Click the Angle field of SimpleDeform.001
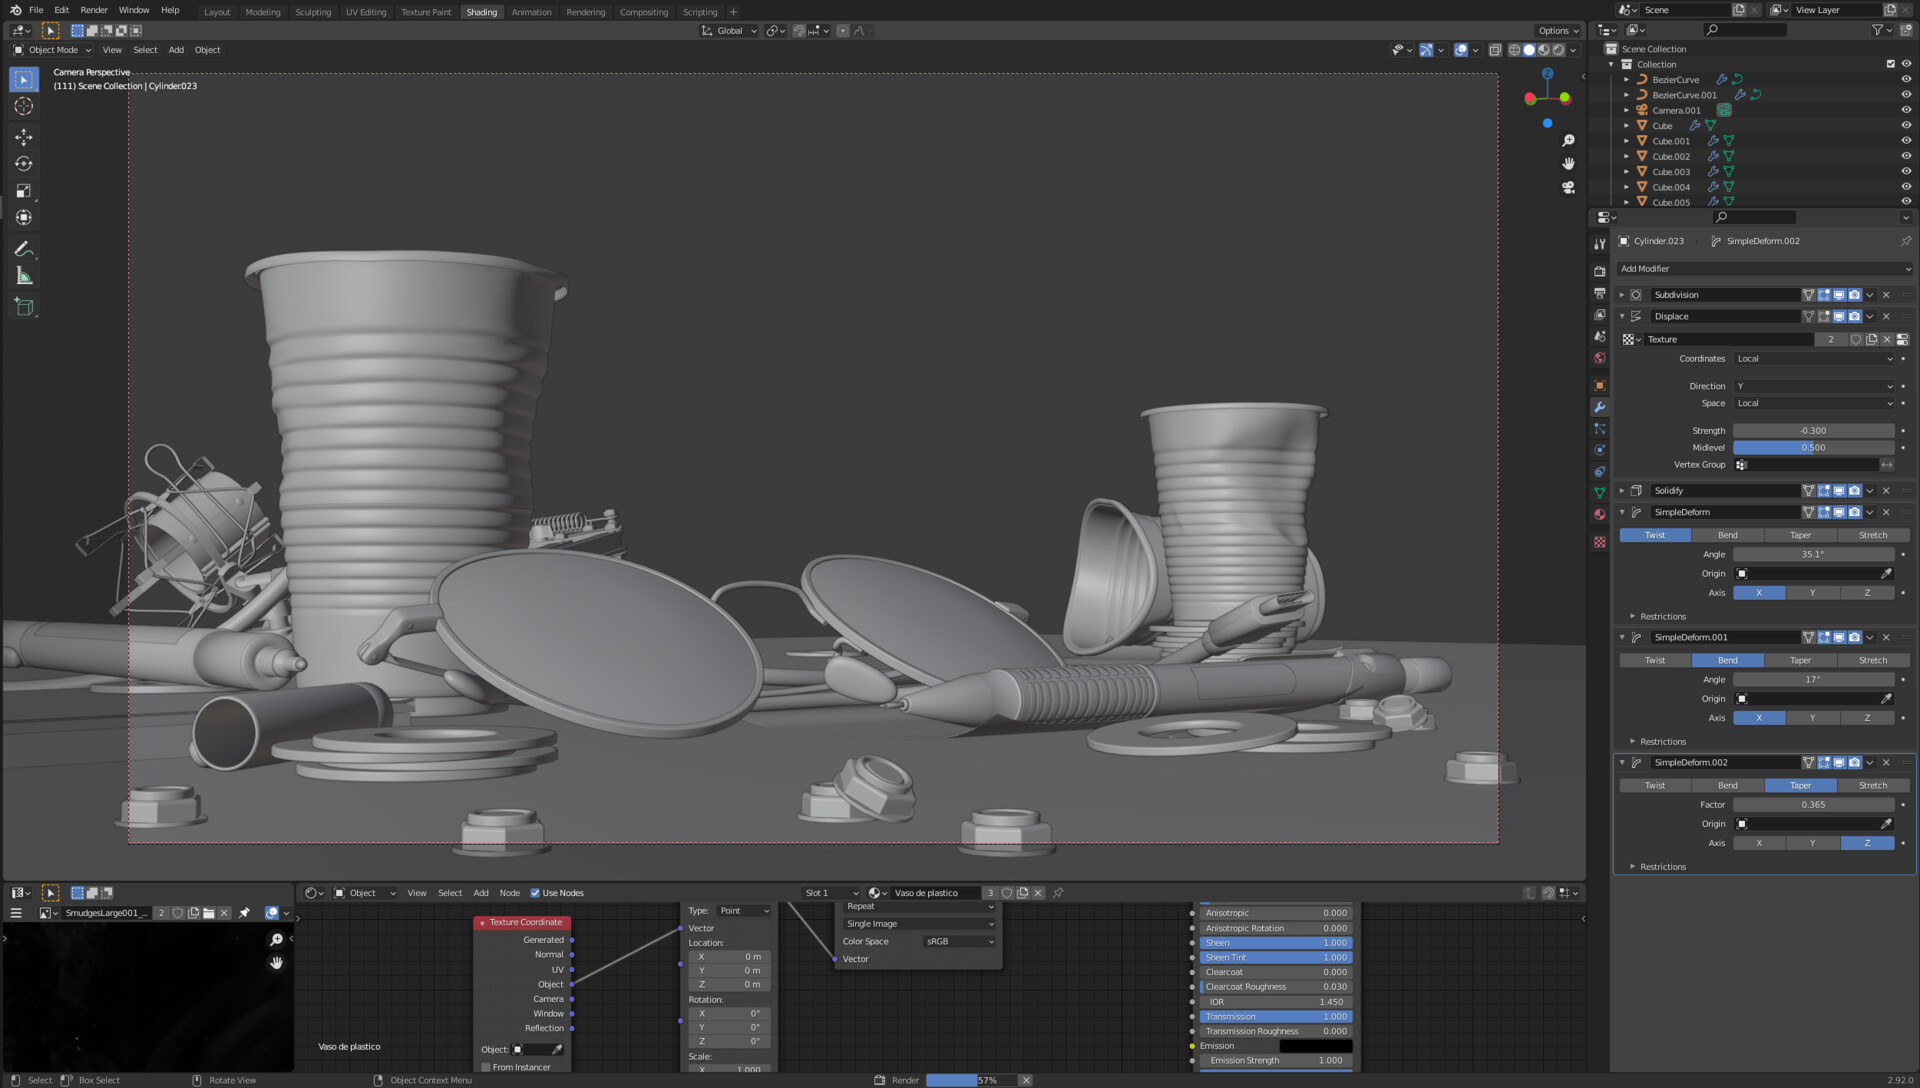The width and height of the screenshot is (1920, 1088). 1815,679
